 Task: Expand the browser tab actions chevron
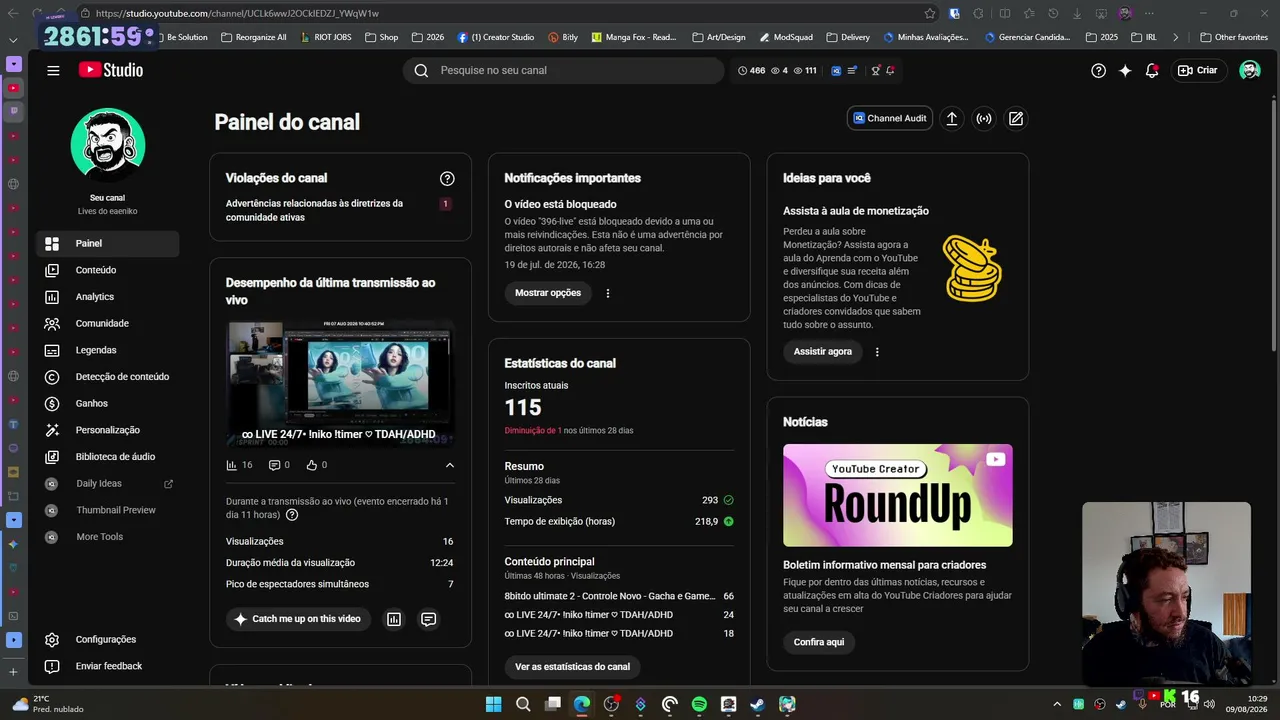pyautogui.click(x=13, y=40)
